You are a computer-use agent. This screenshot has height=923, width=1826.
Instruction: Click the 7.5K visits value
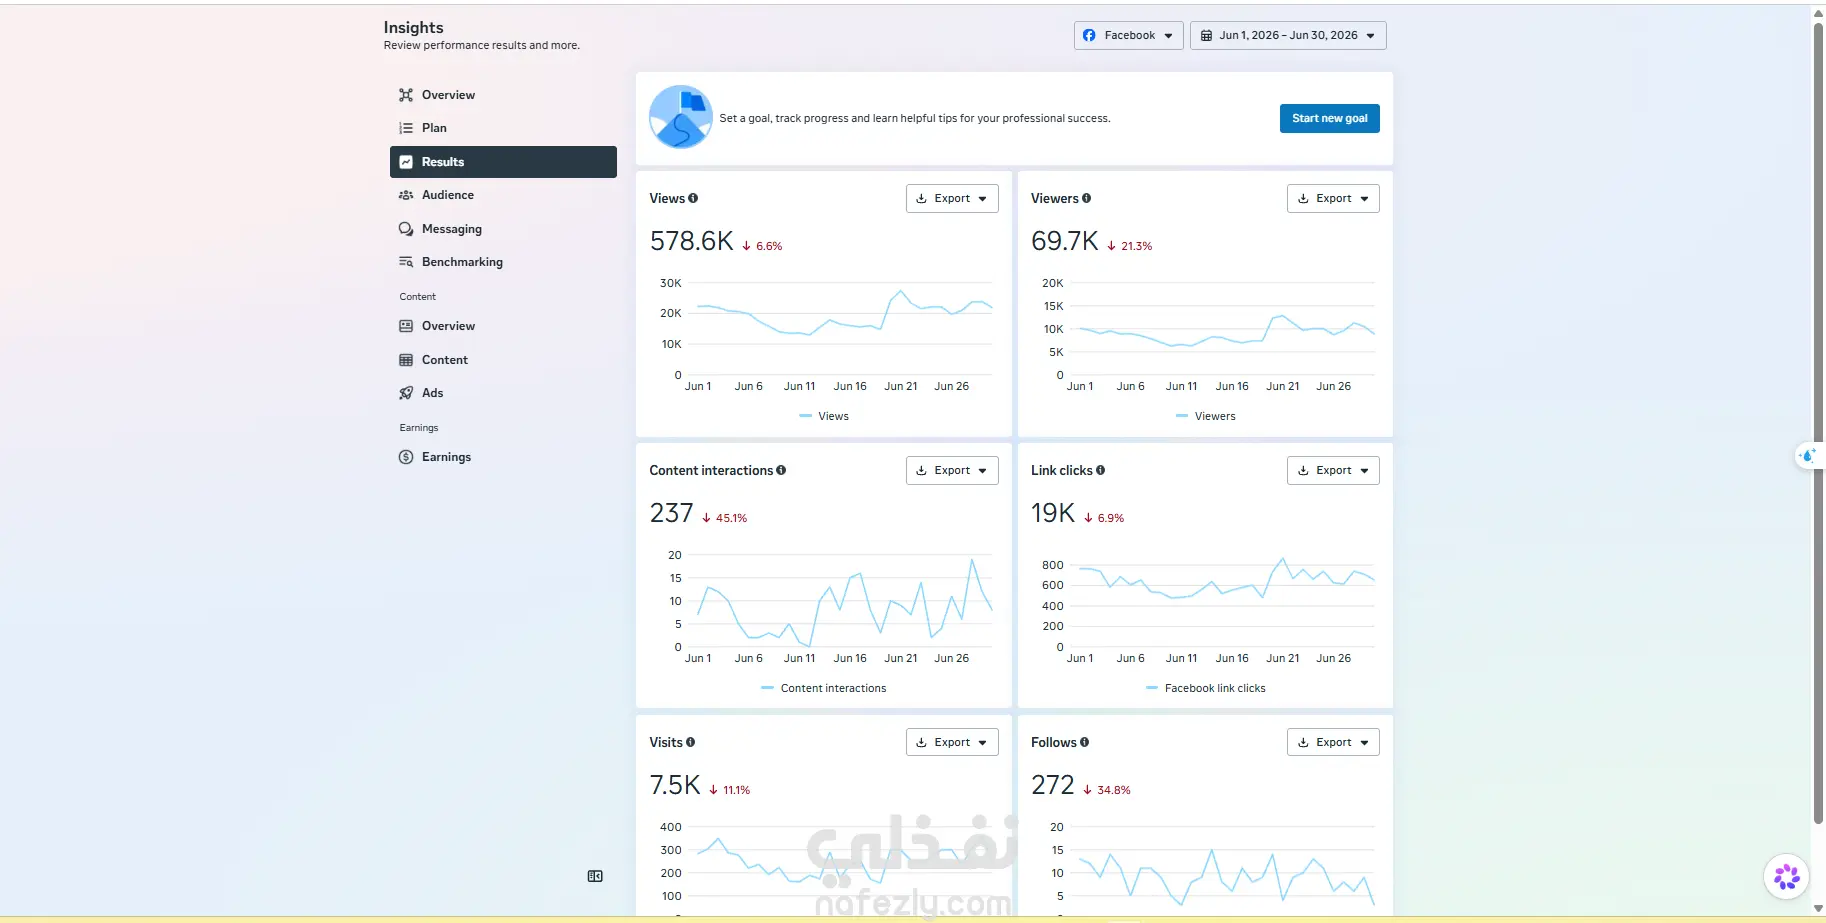675,785
